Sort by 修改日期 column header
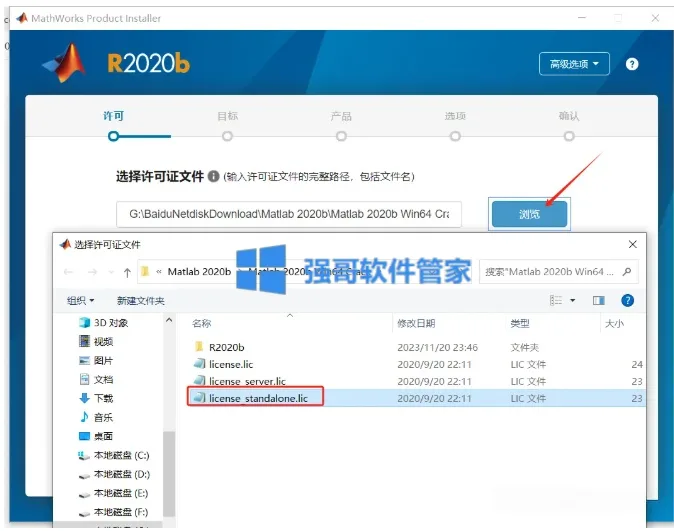The image size is (674, 531). pos(416,323)
